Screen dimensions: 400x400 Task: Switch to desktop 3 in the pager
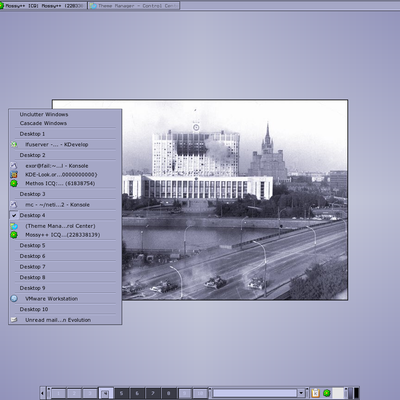pos(90,393)
